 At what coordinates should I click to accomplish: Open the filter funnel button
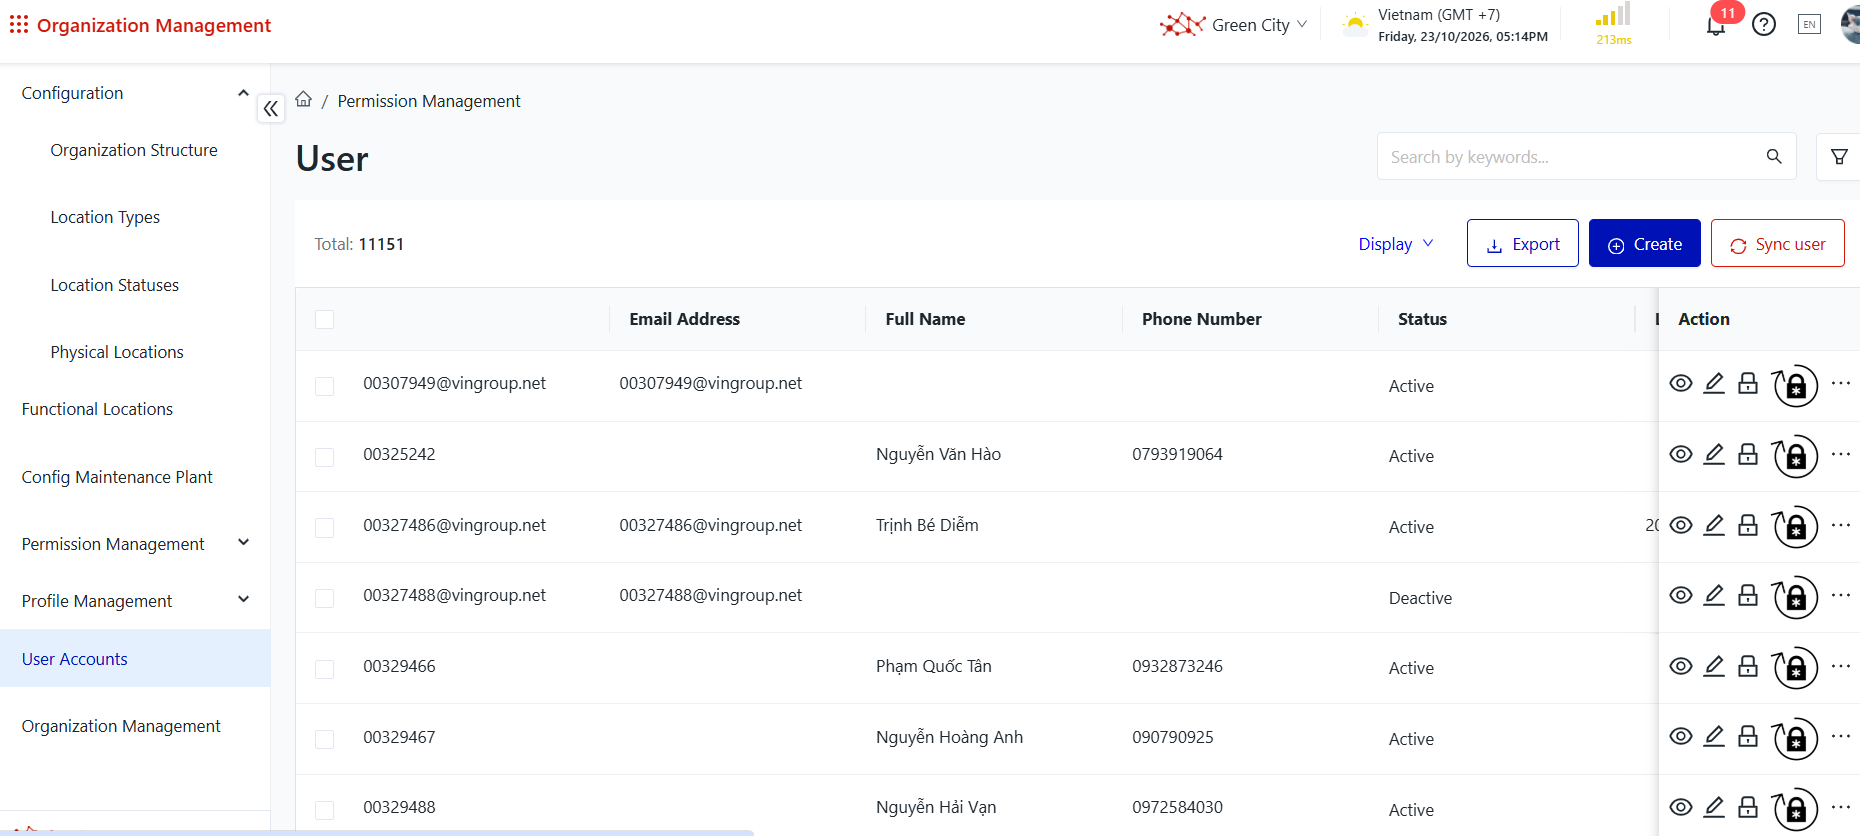[x=1839, y=156]
